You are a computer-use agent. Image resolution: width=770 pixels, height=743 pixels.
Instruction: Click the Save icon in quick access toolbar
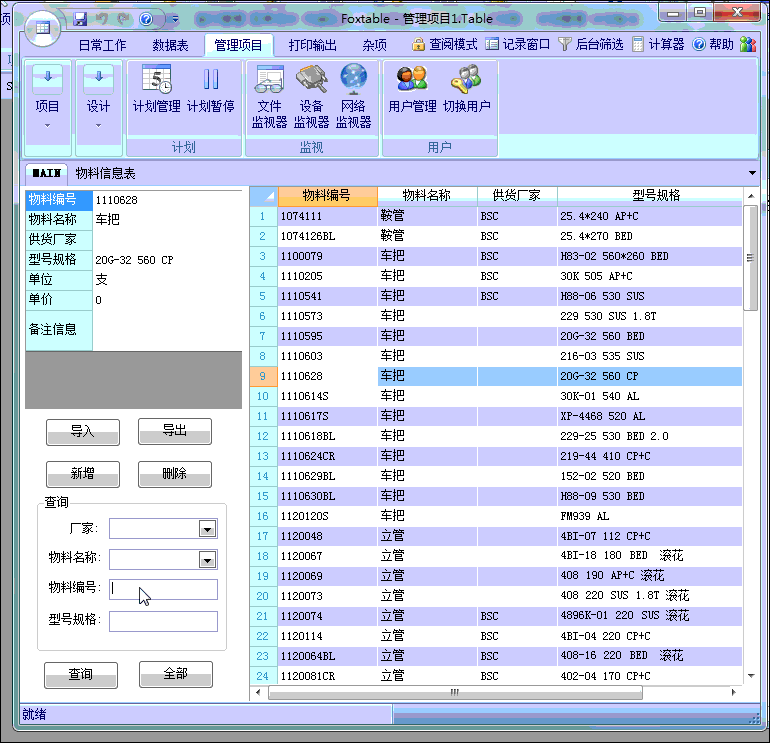point(80,19)
